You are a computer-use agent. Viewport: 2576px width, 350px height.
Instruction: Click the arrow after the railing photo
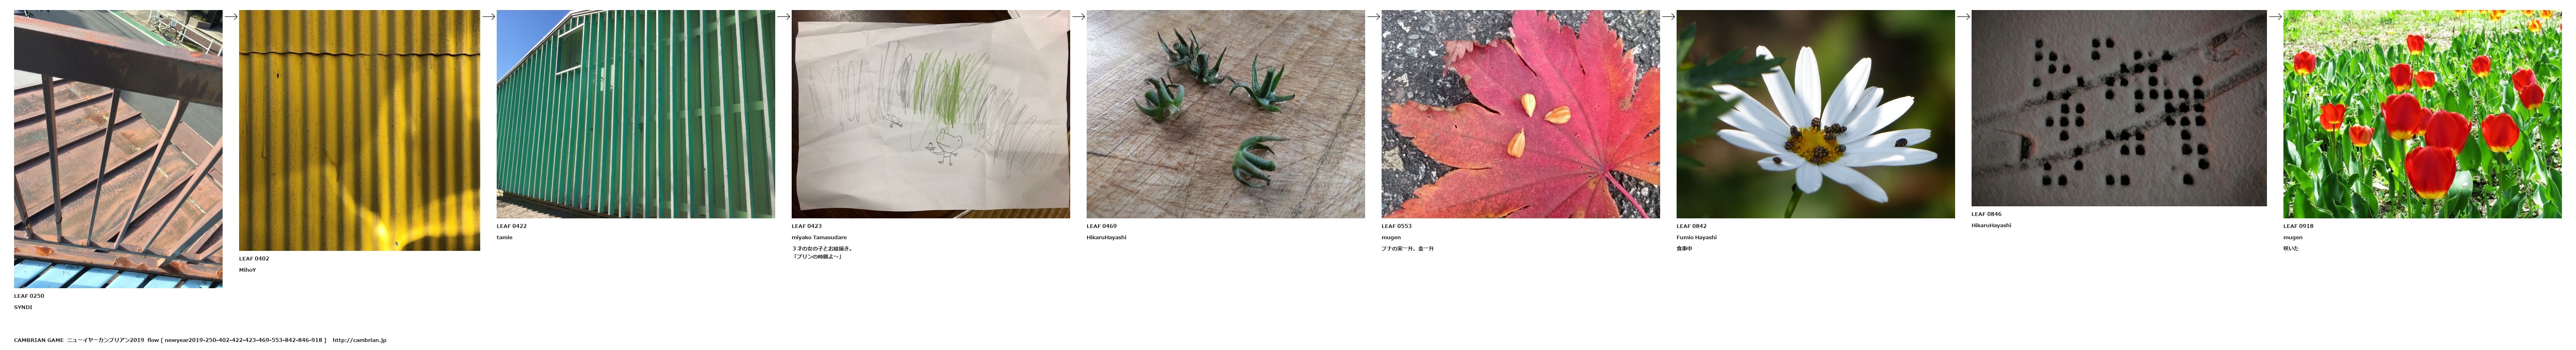tap(231, 16)
